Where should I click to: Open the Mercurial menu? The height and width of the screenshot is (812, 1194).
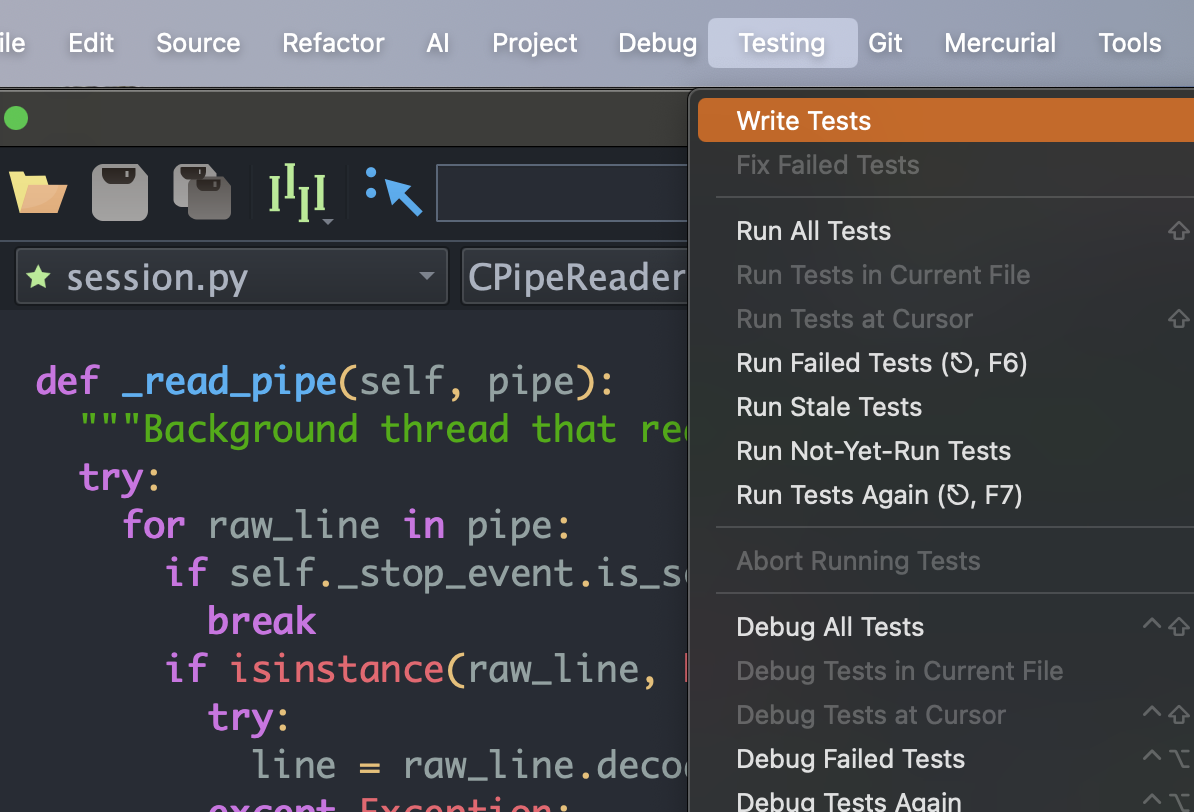(1000, 43)
